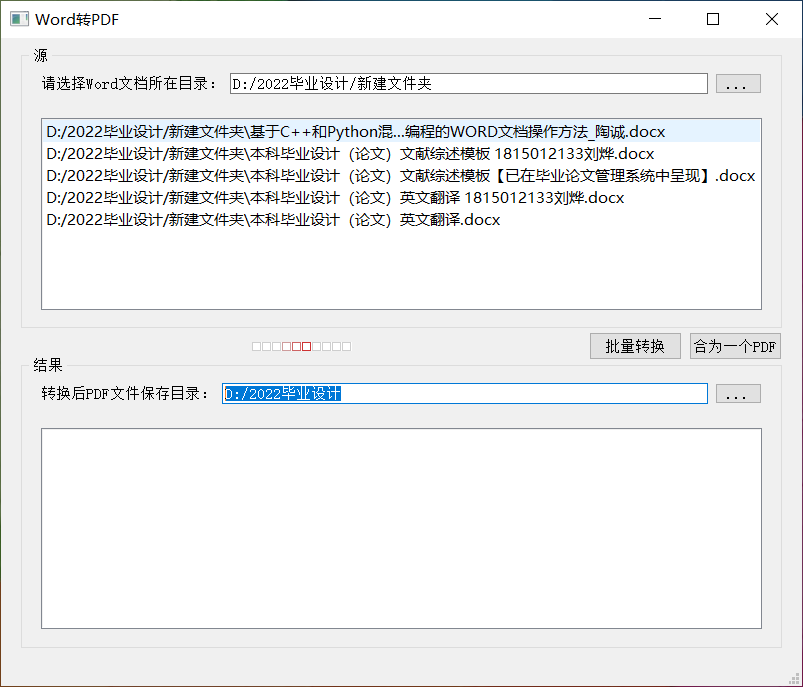
Task: Click inside the empty results list box
Action: 401,528
